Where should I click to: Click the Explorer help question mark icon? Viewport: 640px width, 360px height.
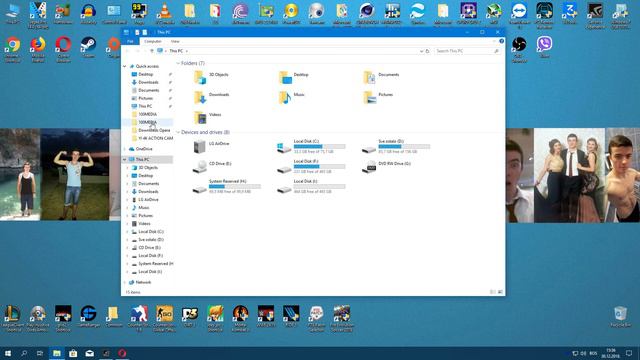[x=501, y=41]
